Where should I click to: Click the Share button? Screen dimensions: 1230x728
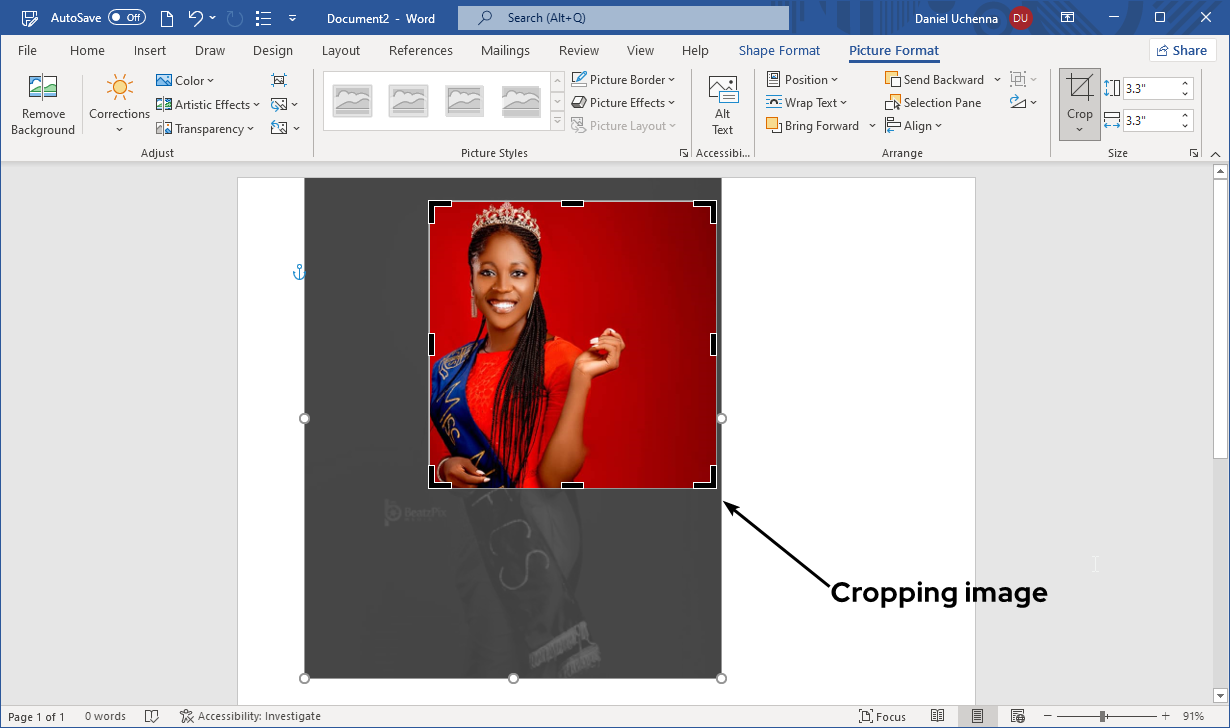pos(1181,51)
